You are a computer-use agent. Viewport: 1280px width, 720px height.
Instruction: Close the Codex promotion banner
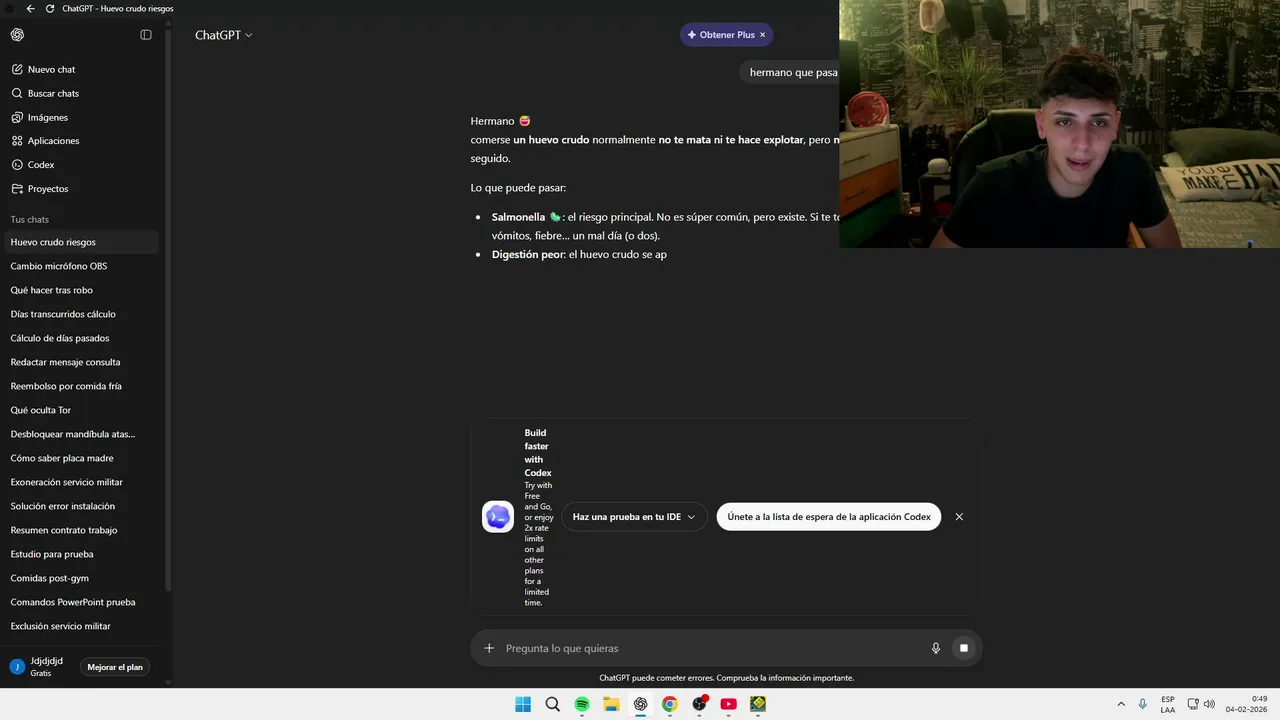coord(959,517)
